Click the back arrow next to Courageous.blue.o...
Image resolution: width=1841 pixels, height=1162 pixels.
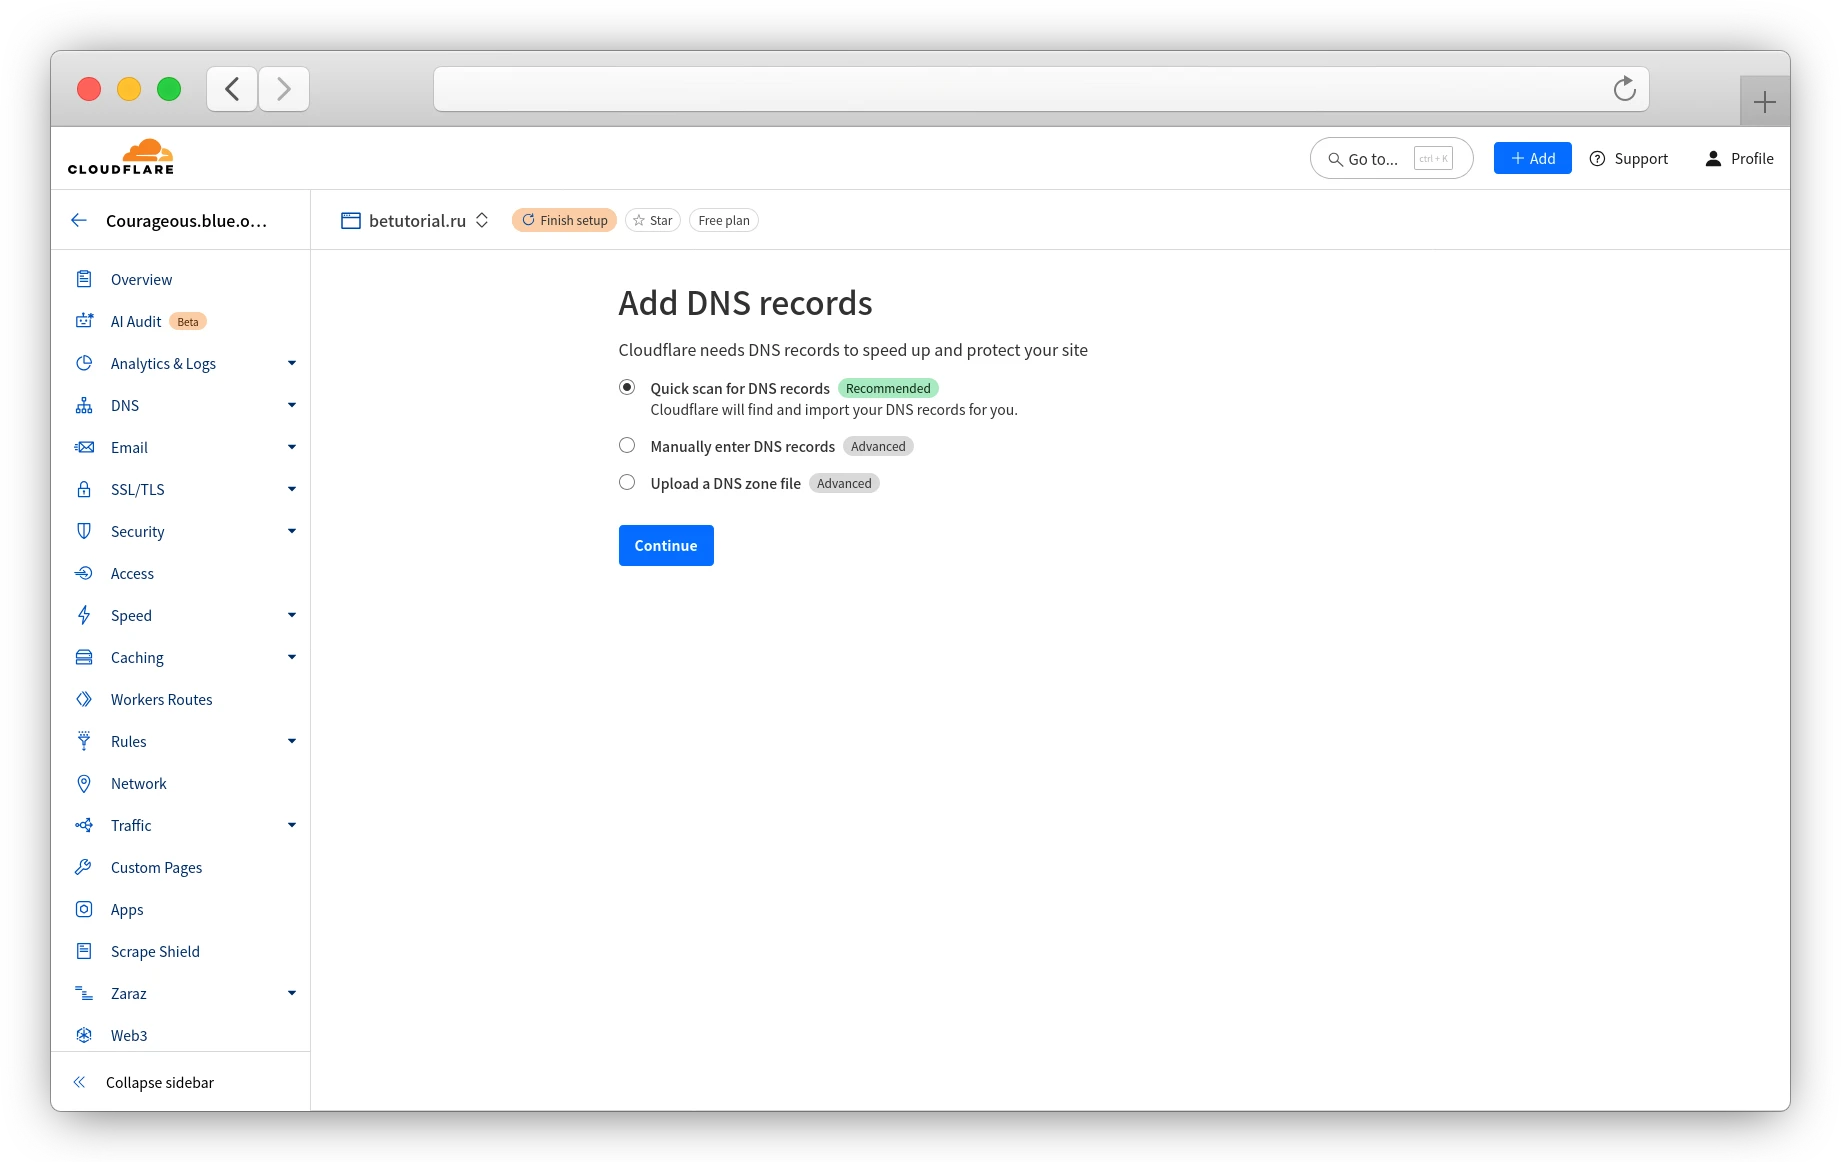[79, 220]
